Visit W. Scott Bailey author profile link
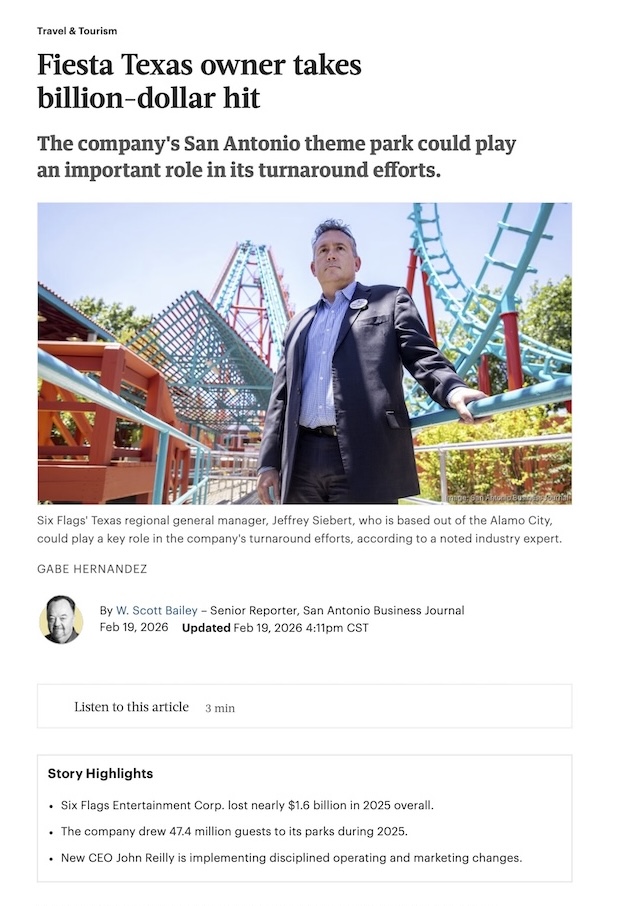Screen dimensions: 630x906 pyautogui.click(x=157, y=610)
